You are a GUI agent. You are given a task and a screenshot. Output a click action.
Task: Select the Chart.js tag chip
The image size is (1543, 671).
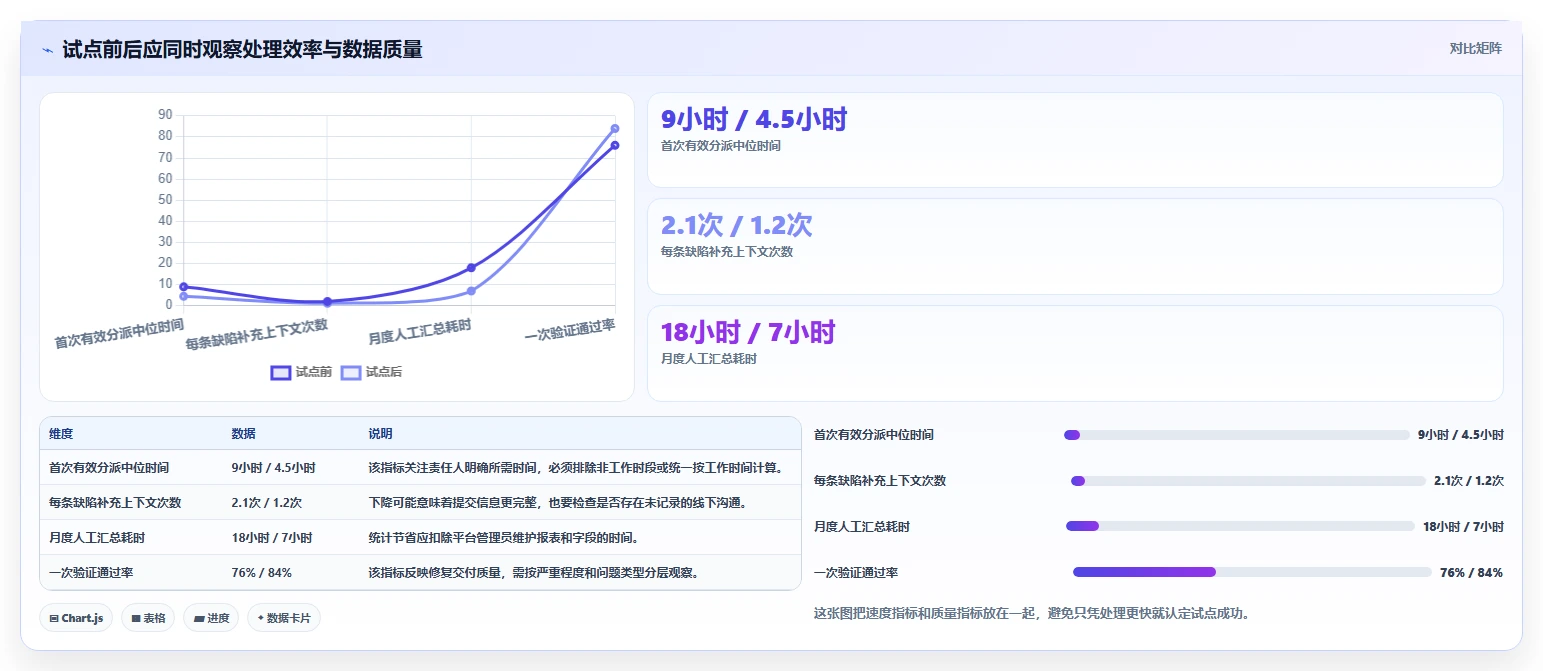(77, 618)
